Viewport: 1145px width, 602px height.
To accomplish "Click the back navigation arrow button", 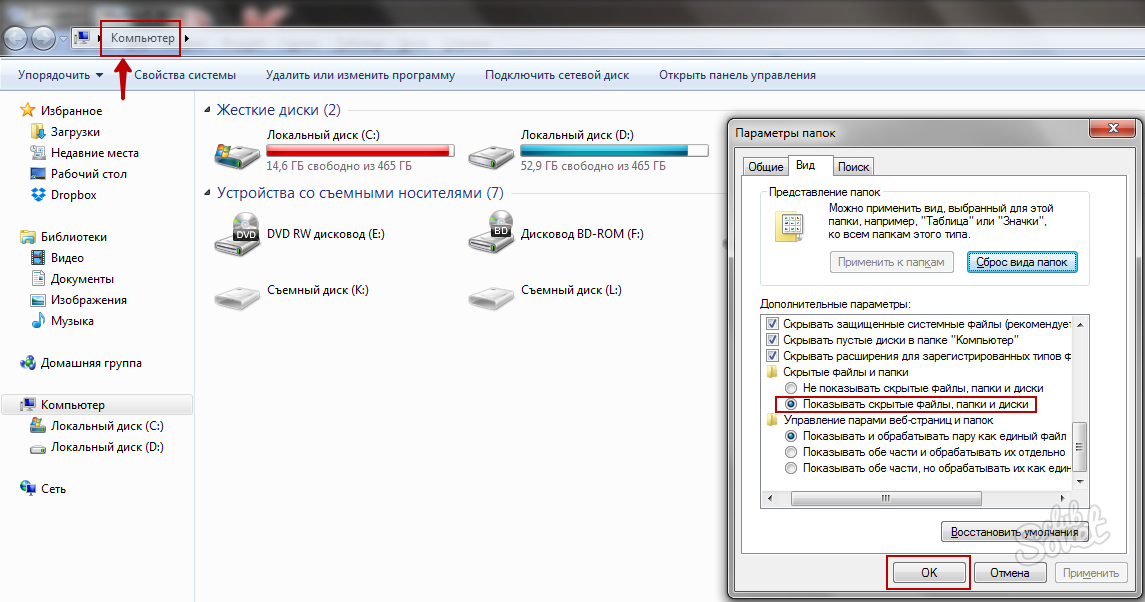I will click(x=15, y=38).
